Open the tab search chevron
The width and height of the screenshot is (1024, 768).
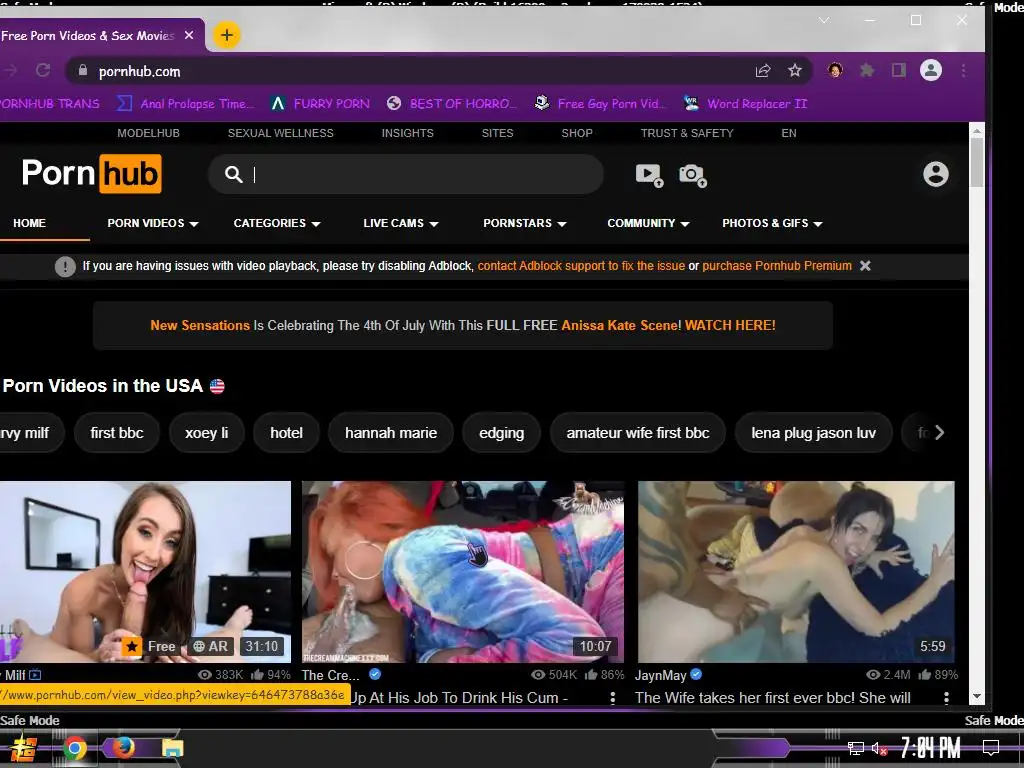824,20
